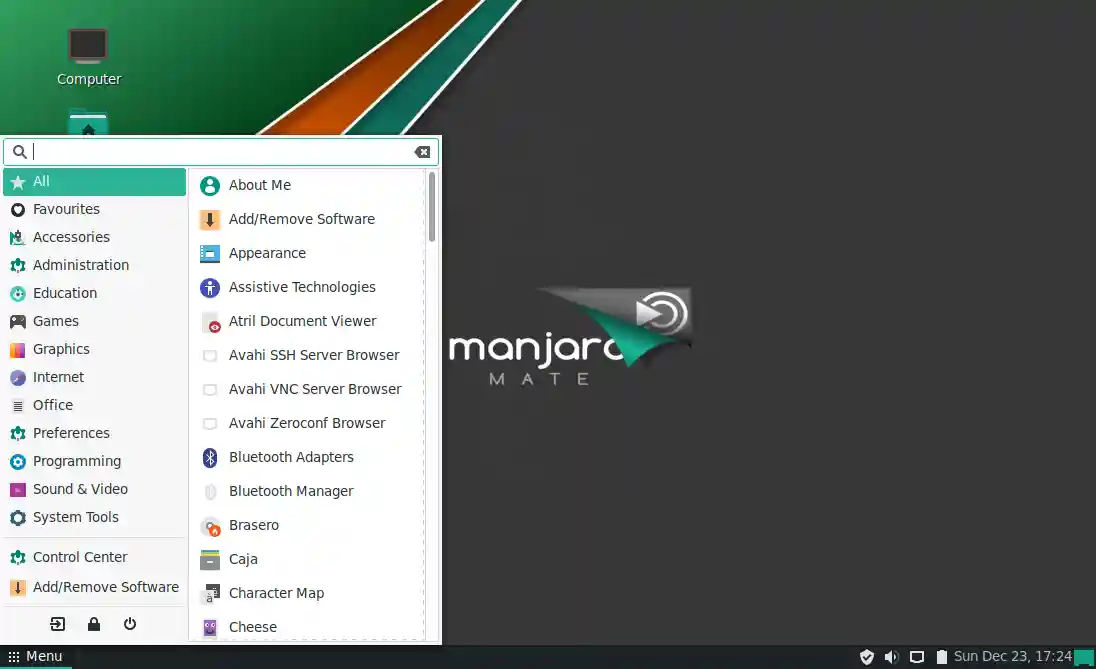Image resolution: width=1096 pixels, height=669 pixels.
Task: Click the lock screen padlock icon
Action: [94, 624]
